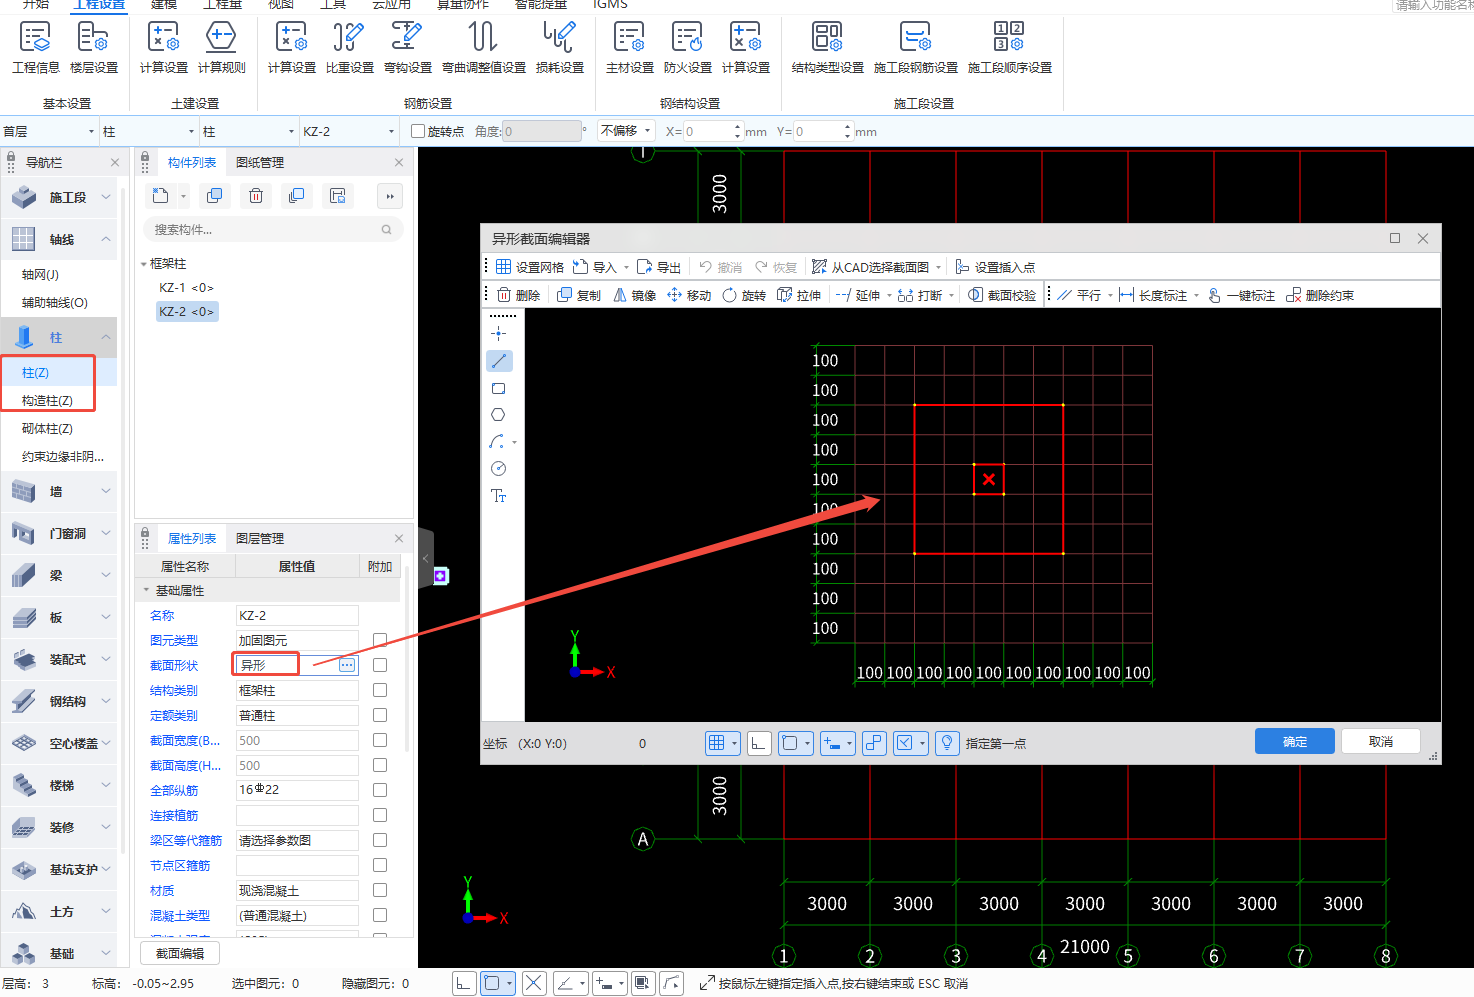Open 弯曲调整值设置 in the ribbon
Screen dimensions: 1474x997
tap(484, 48)
